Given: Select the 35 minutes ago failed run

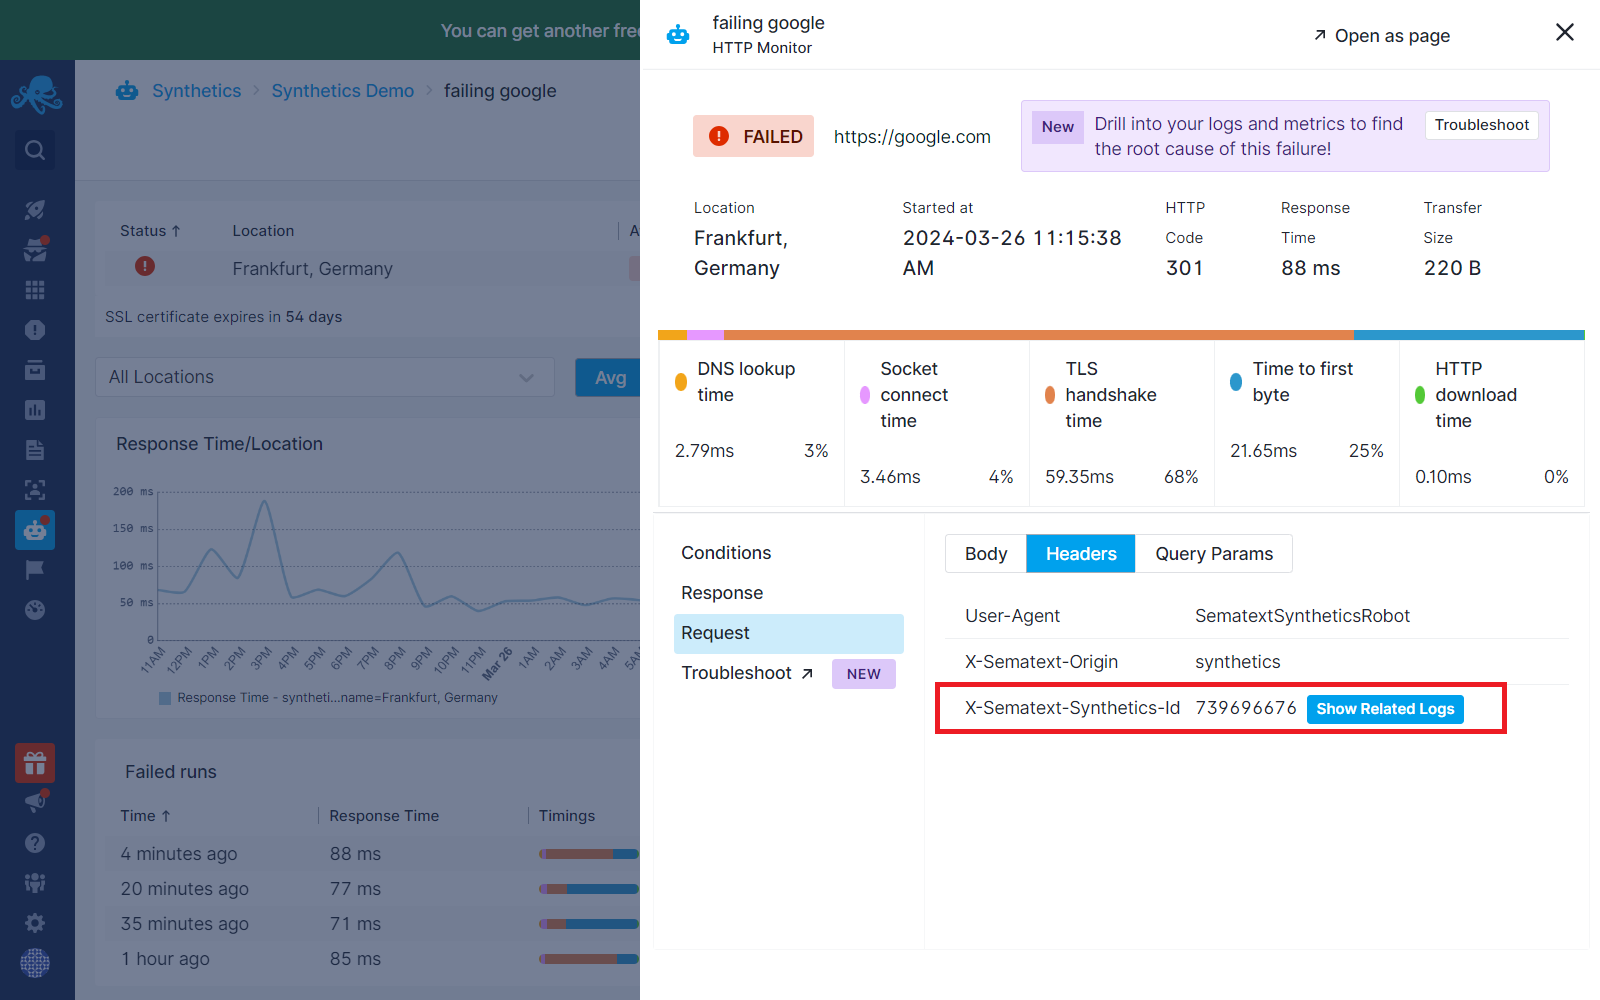Looking at the screenshot, I should [372, 924].
